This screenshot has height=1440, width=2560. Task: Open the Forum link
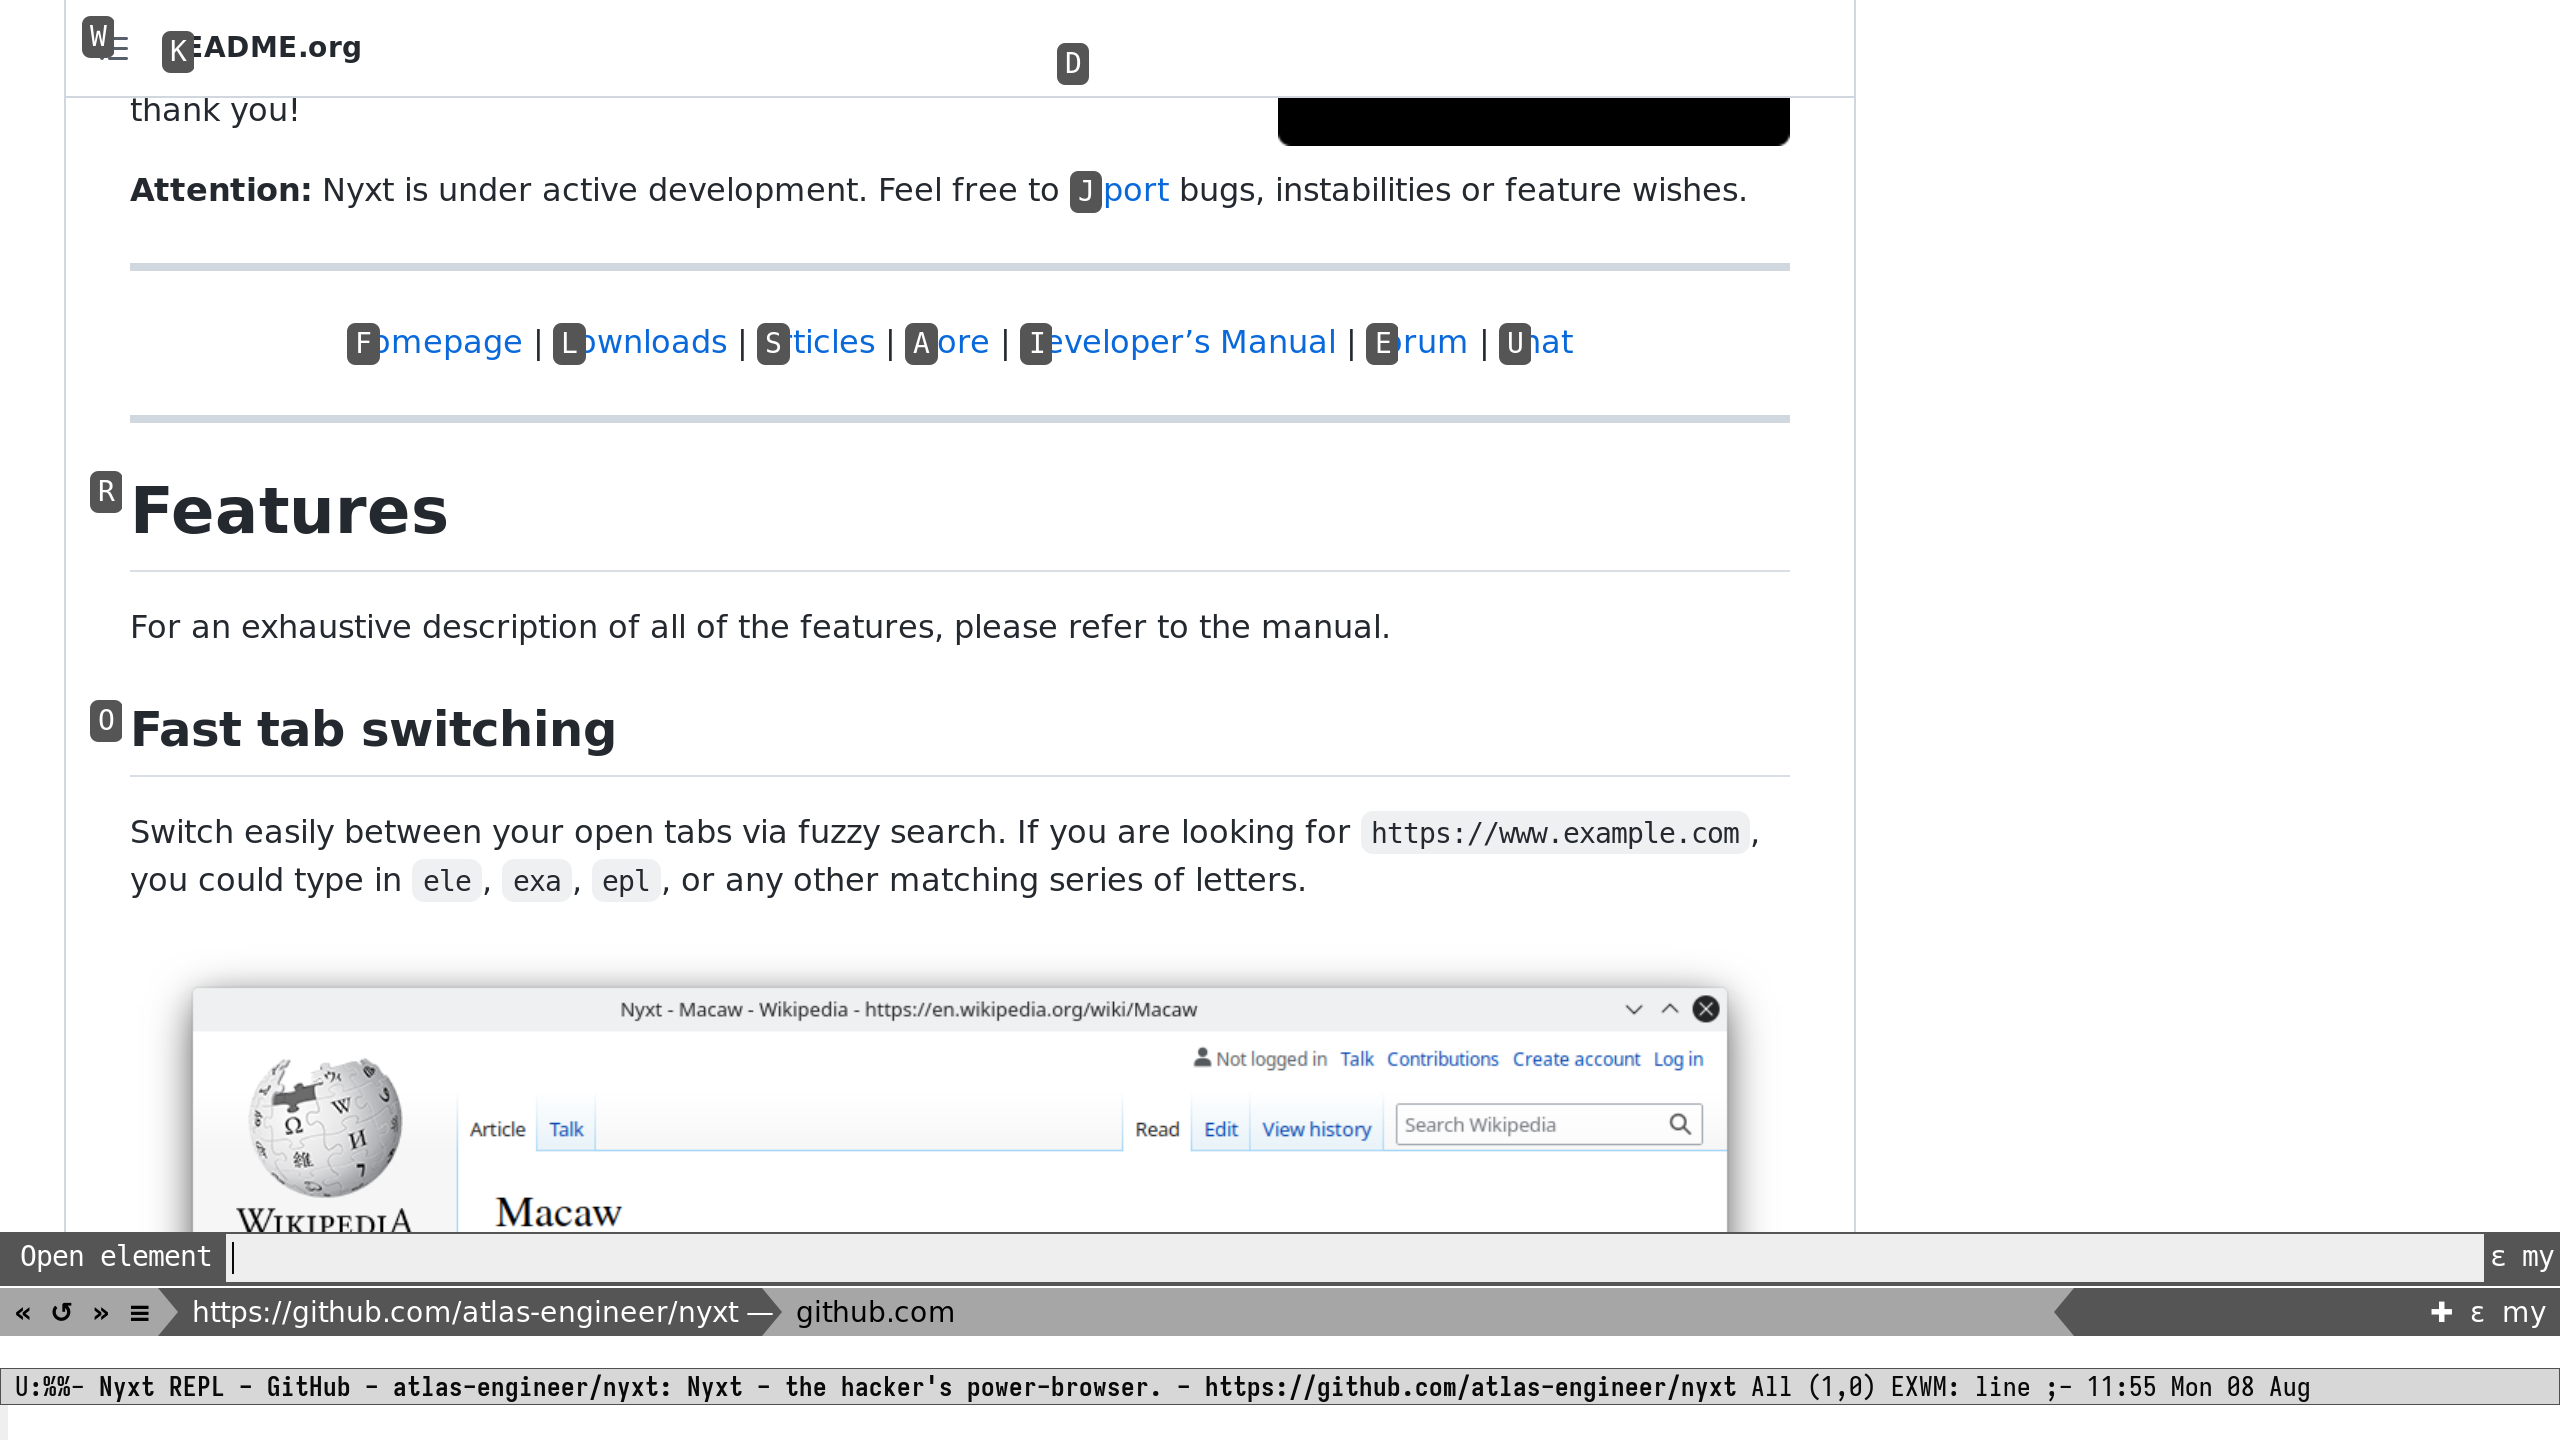click(x=1428, y=343)
